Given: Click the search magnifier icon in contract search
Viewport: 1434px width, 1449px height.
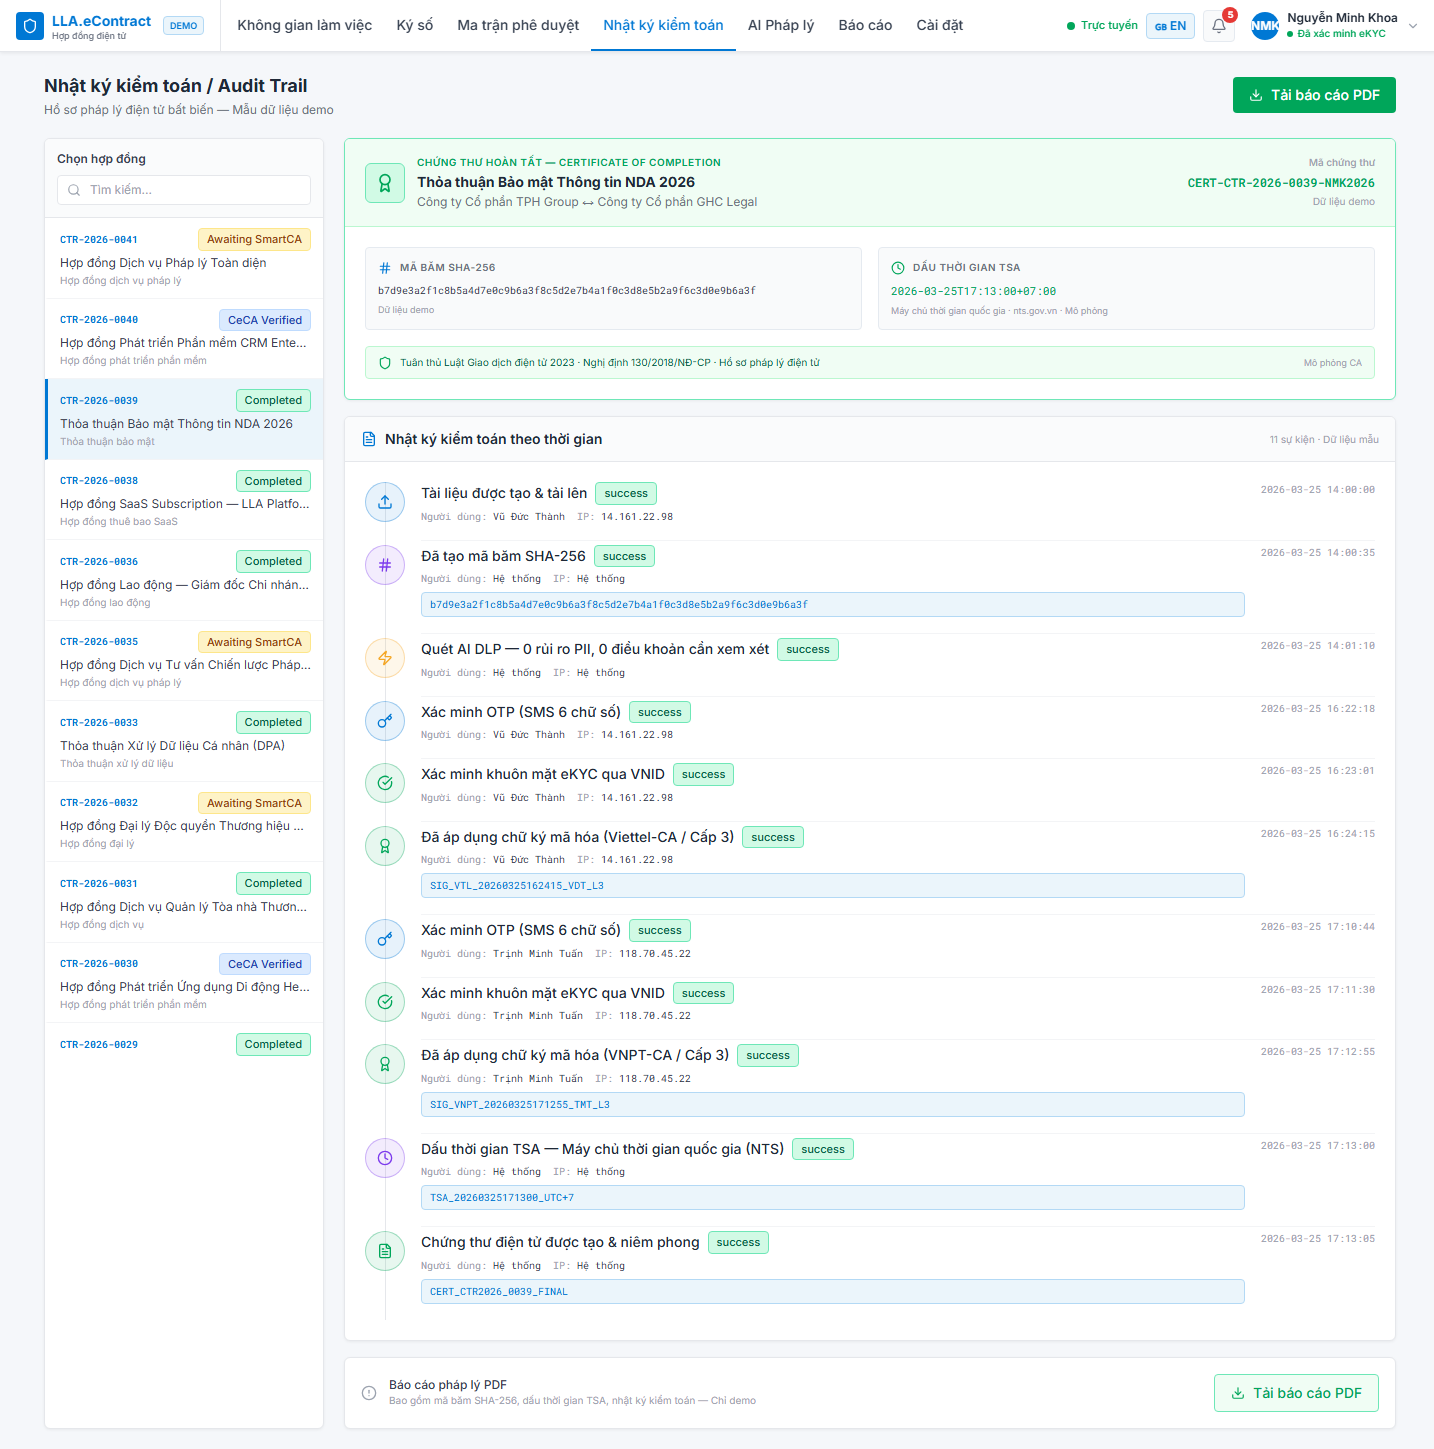Looking at the screenshot, I should click(74, 190).
